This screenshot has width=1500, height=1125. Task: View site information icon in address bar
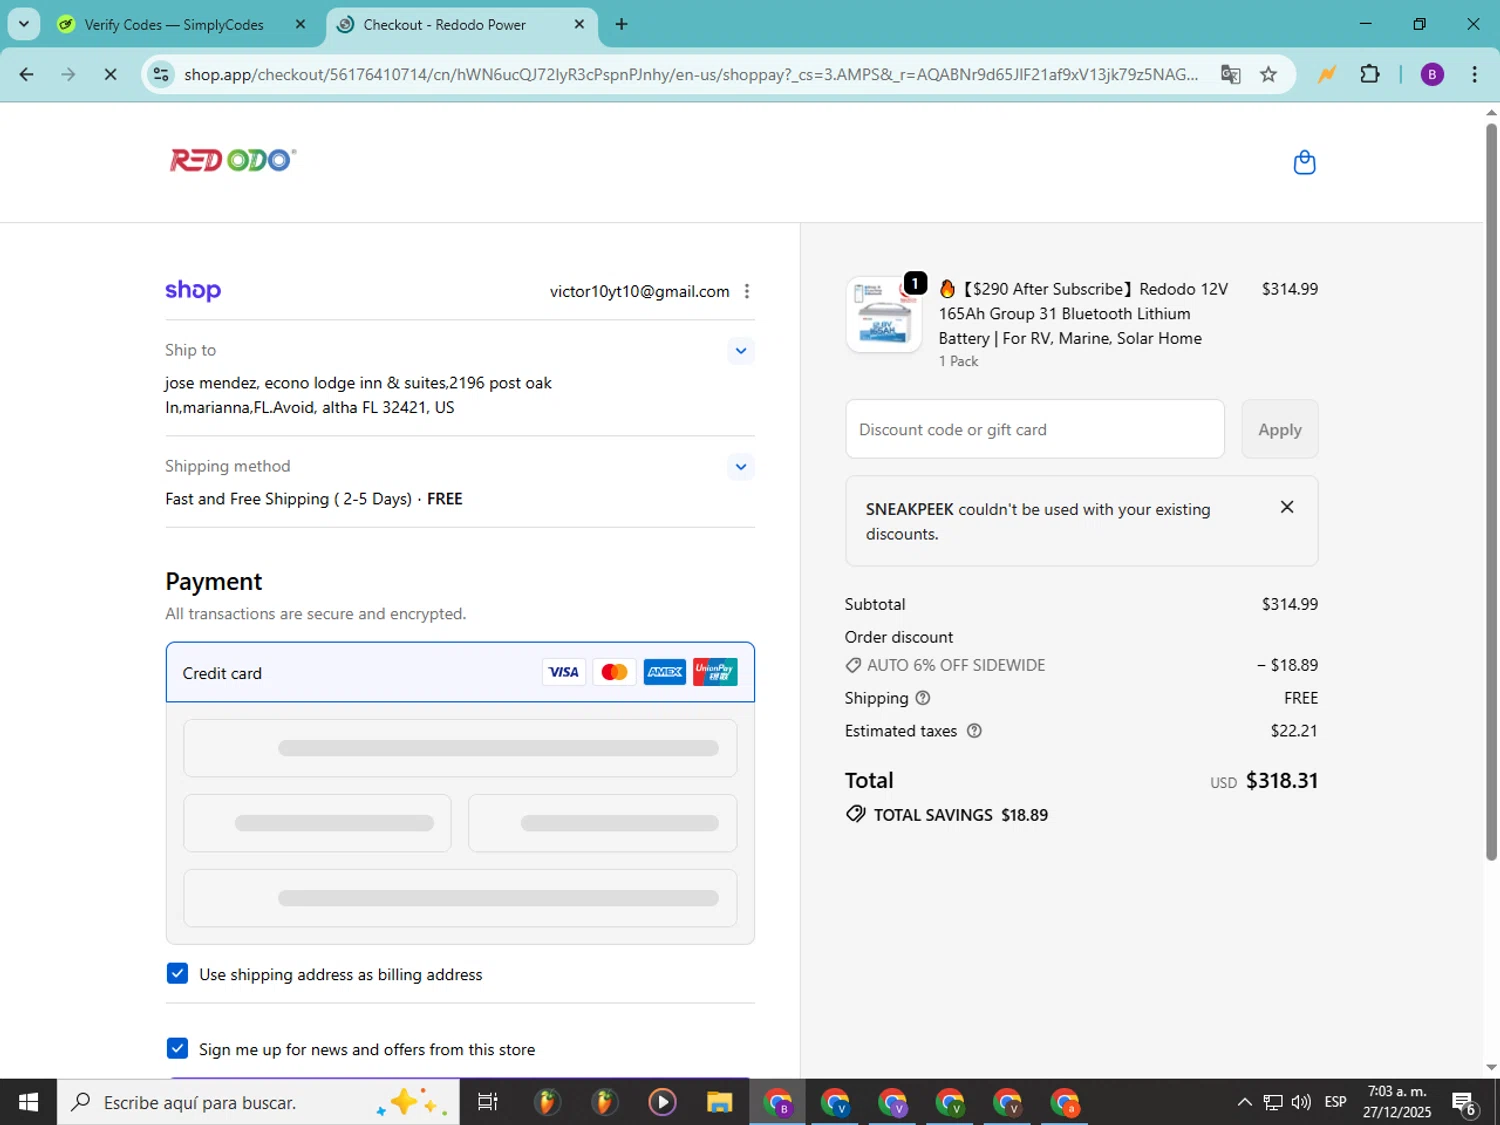tap(161, 74)
